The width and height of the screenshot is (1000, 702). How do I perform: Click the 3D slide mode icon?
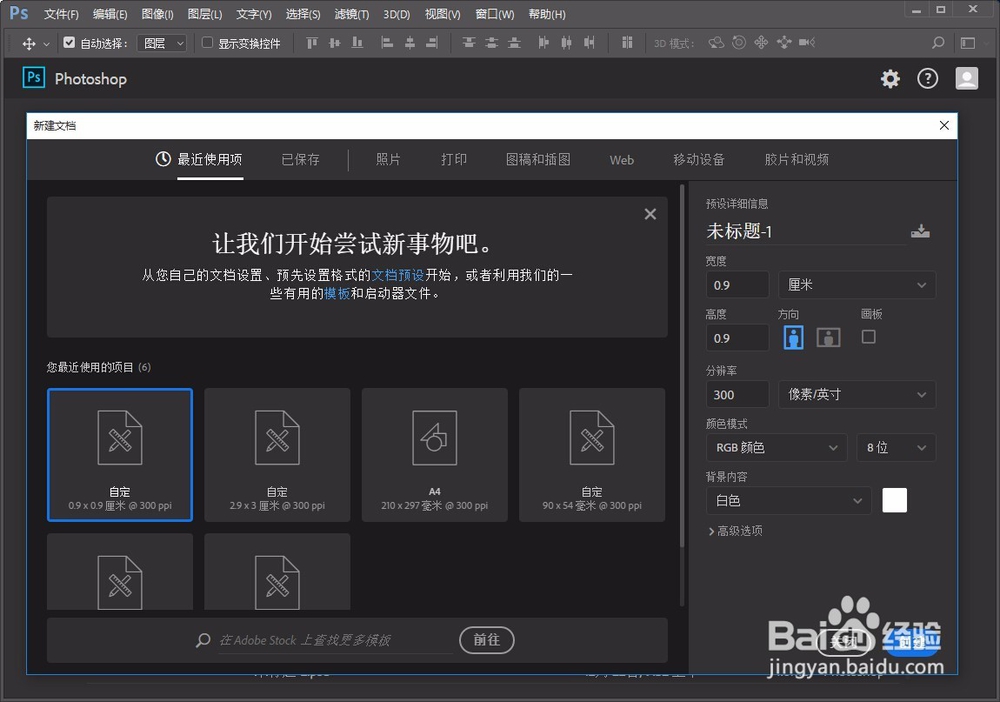784,43
